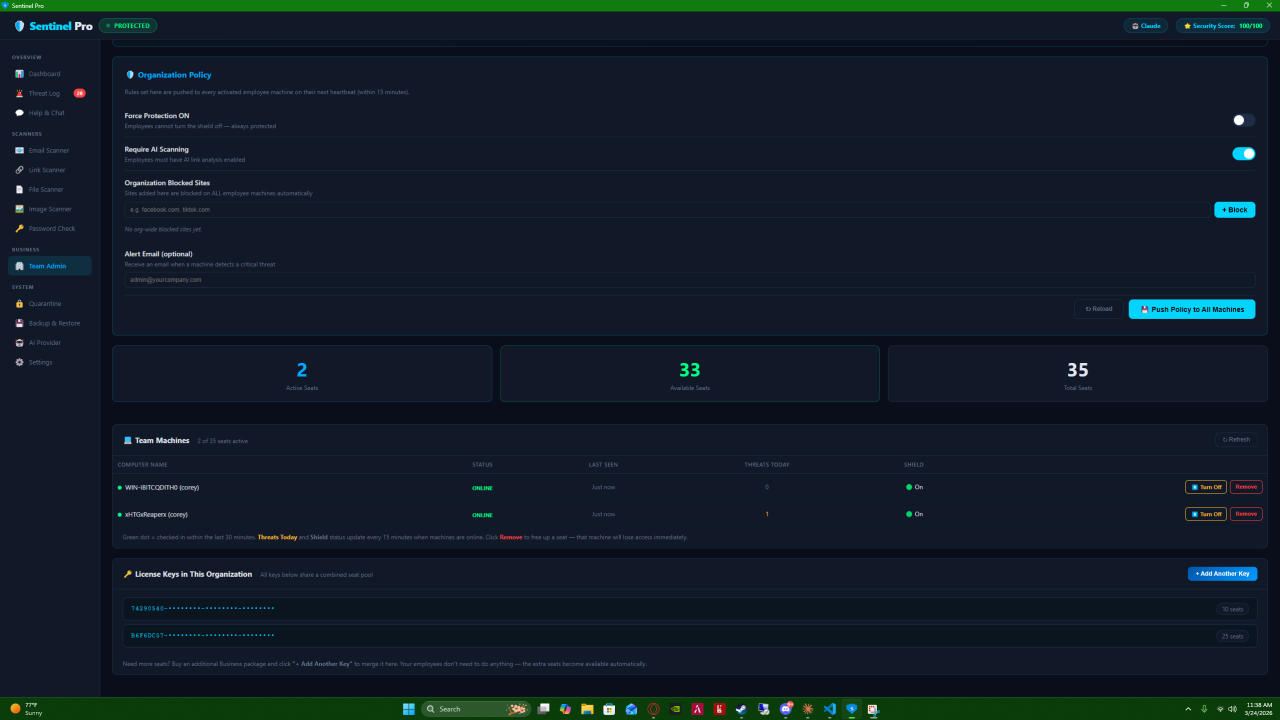Open Settings from the sidebar
The height and width of the screenshot is (720, 1280).
tap(50, 362)
